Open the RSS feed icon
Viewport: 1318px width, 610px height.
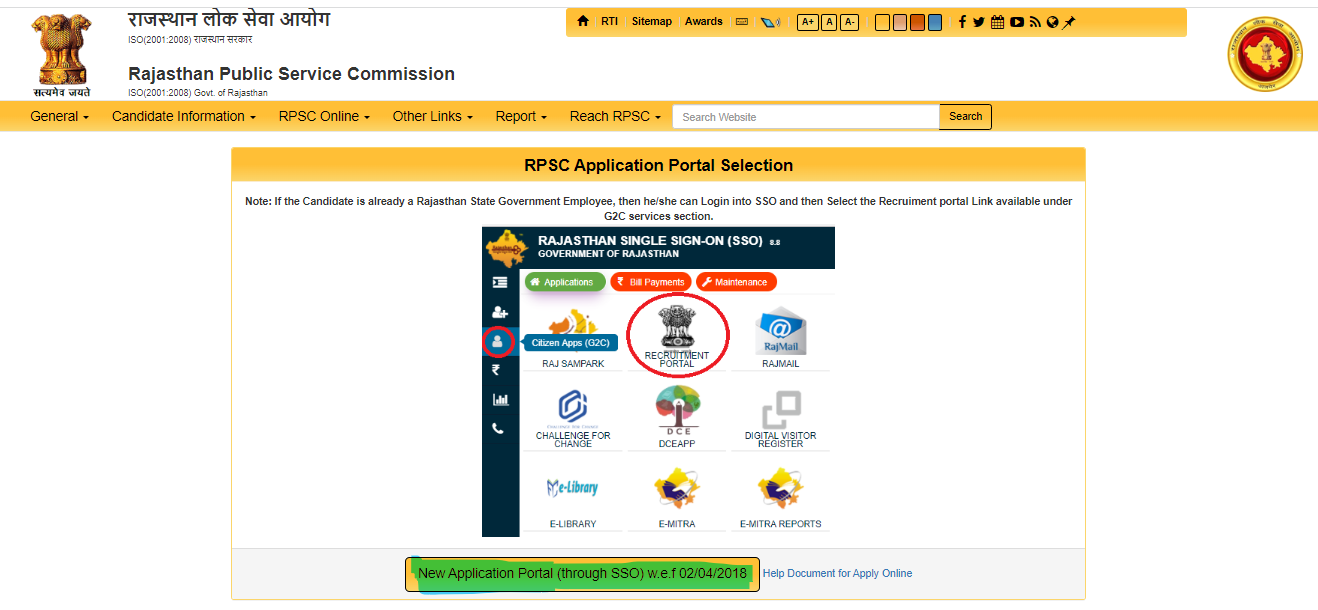coord(1035,22)
